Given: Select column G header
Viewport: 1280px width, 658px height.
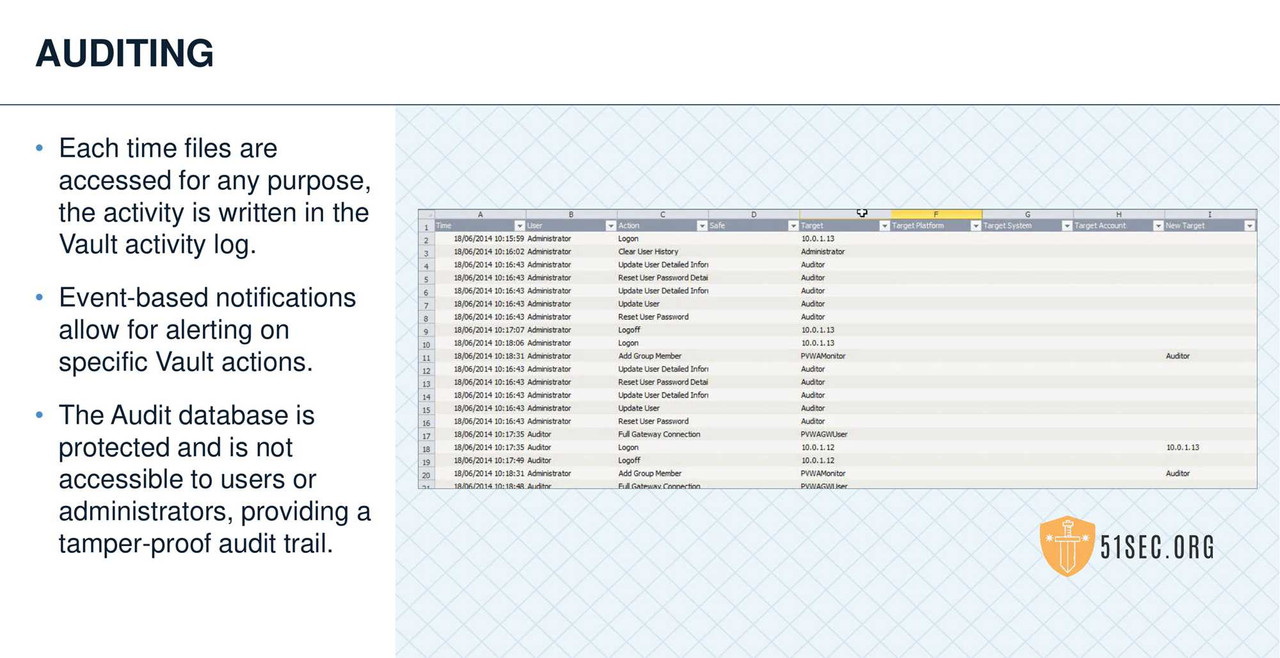Looking at the screenshot, I should click(x=1027, y=214).
